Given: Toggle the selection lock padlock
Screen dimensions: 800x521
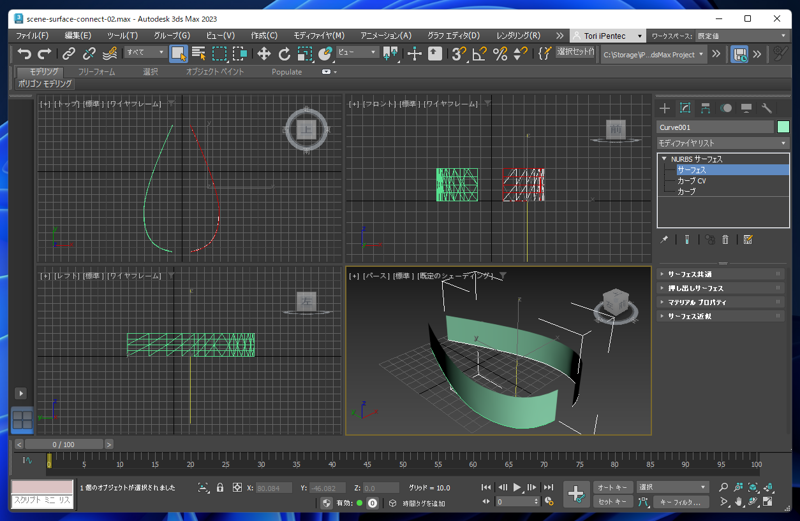Looking at the screenshot, I should (220, 488).
